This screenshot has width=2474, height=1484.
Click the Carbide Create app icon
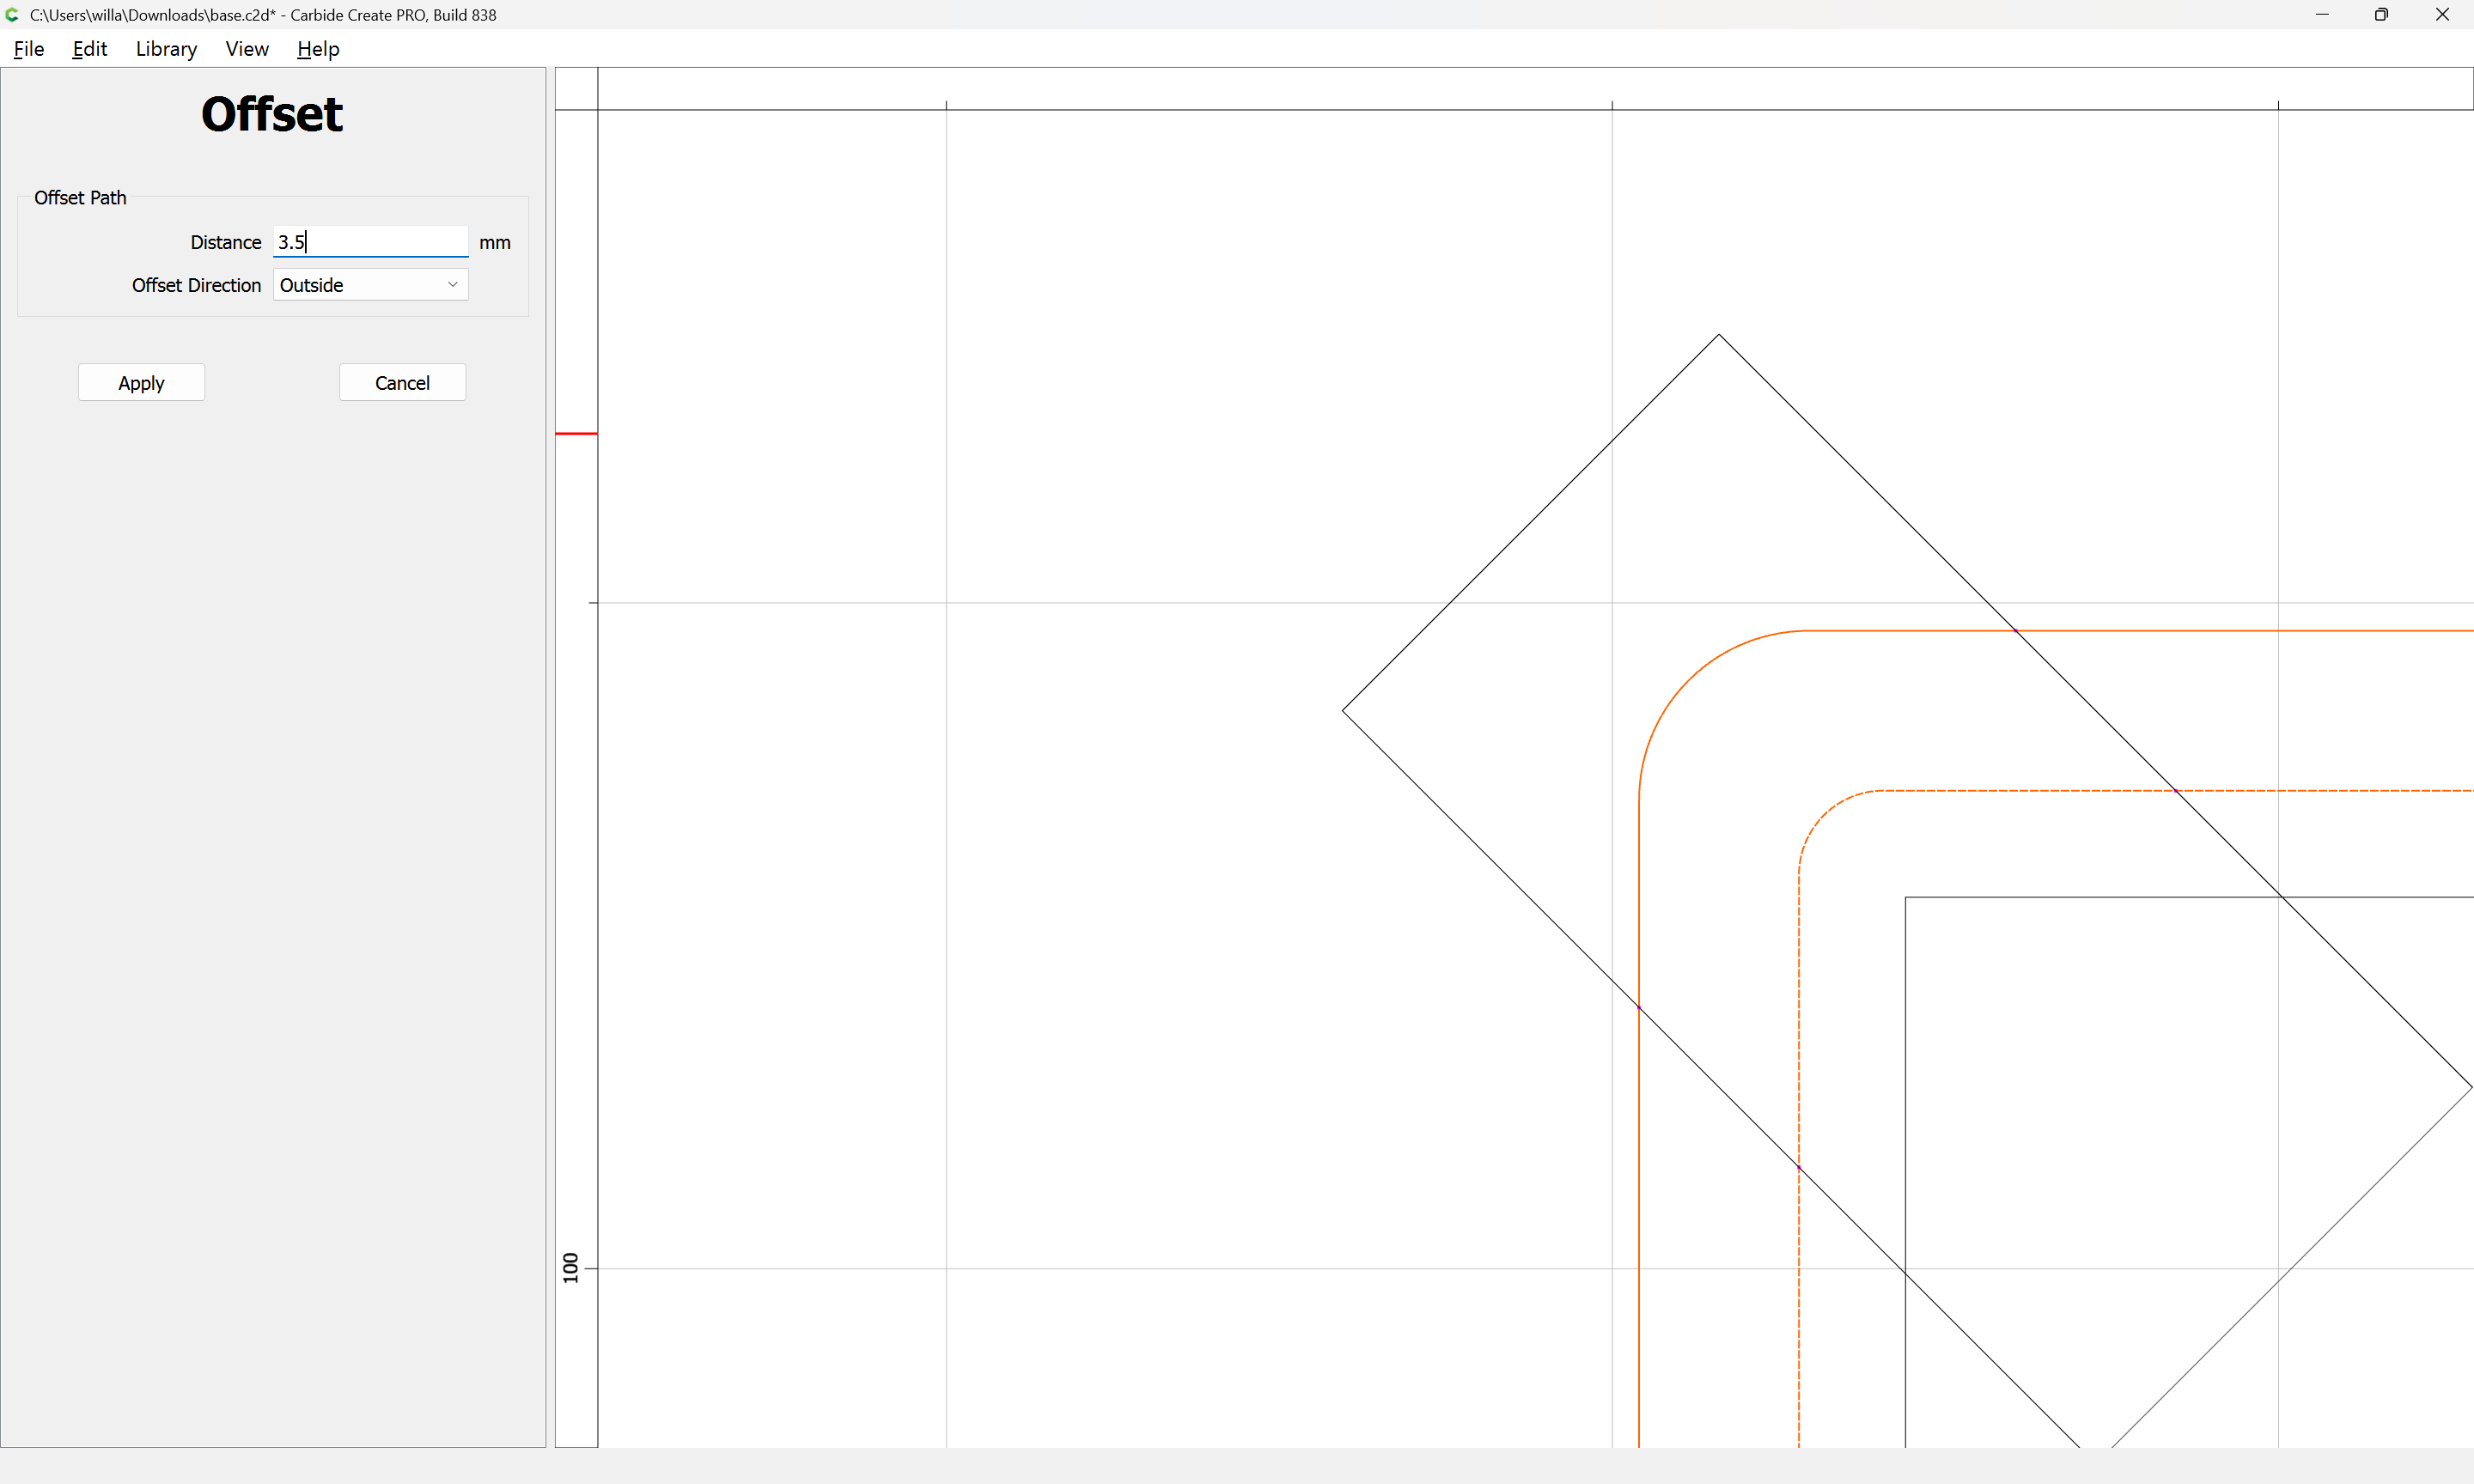click(x=12, y=15)
